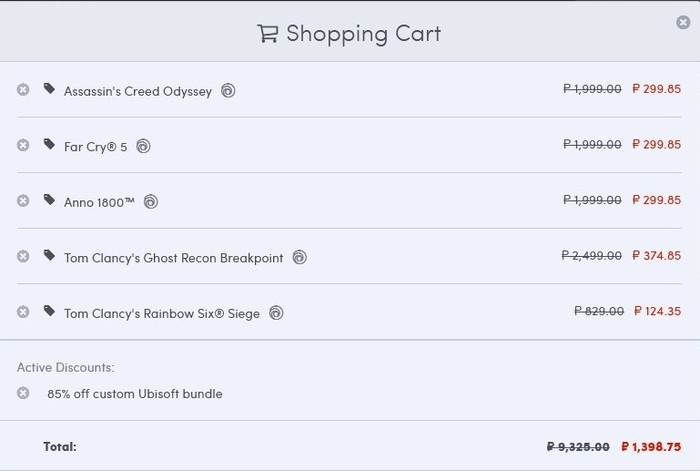Open the Anno 1800 title link
The width and height of the screenshot is (700, 471).
point(99,202)
